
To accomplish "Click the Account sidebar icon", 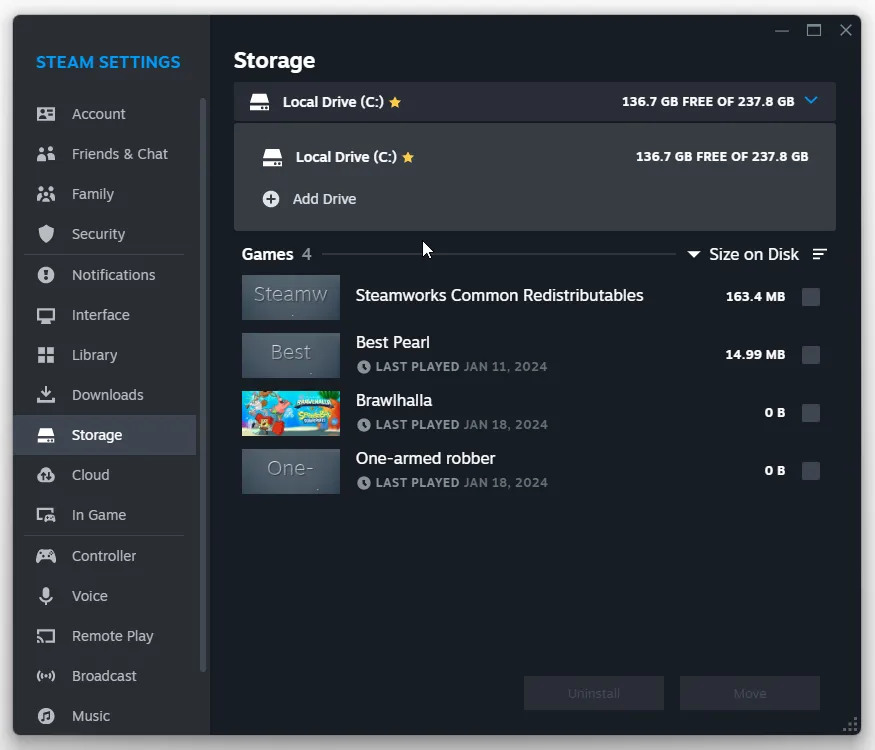I will pos(46,114).
